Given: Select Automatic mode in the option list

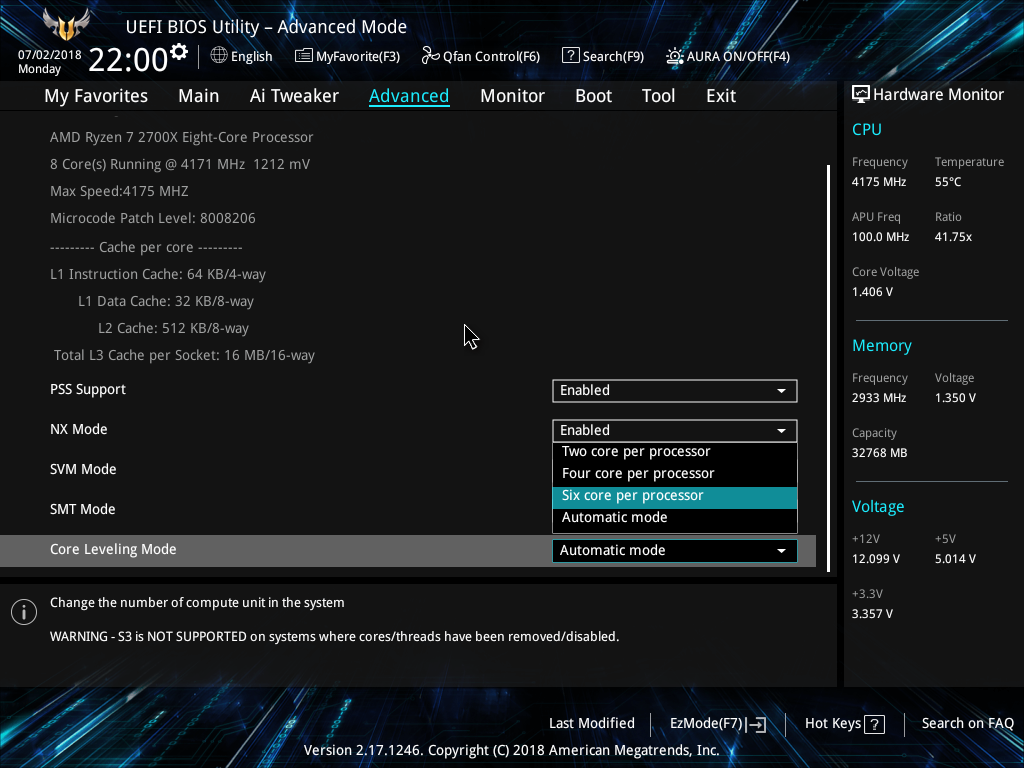Looking at the screenshot, I should point(675,517).
